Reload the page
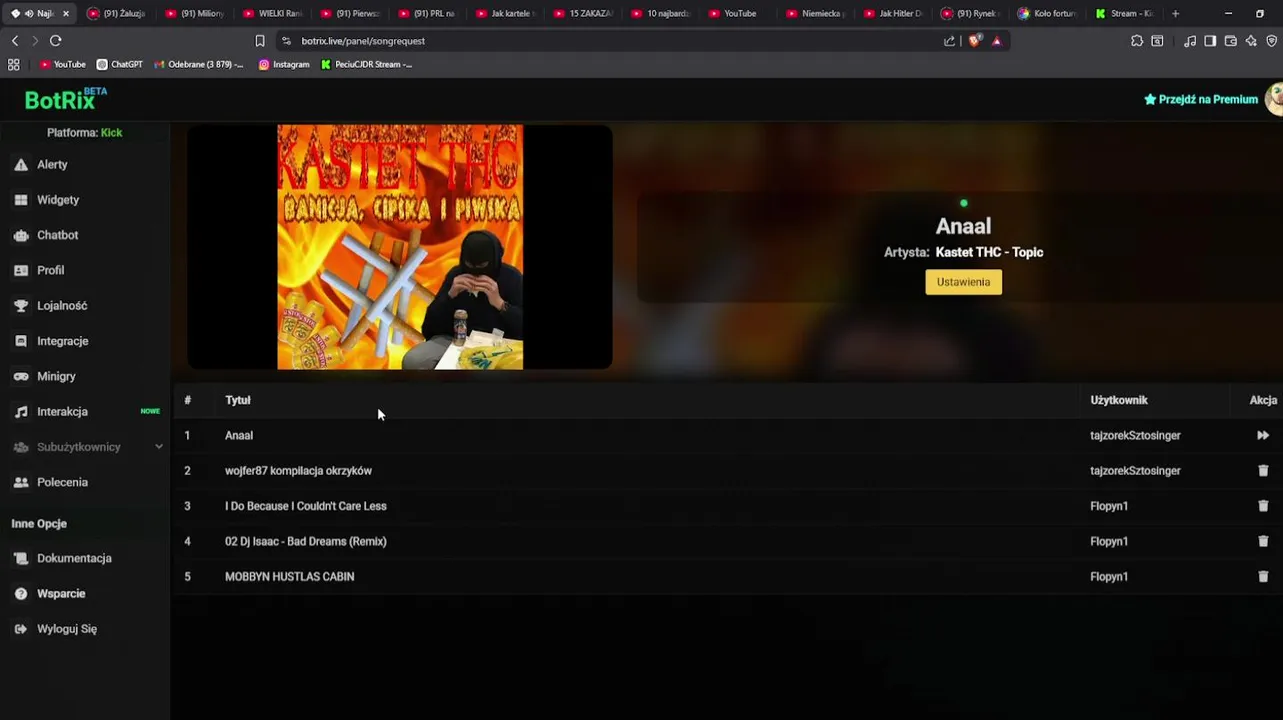The width and height of the screenshot is (1283, 720). click(55, 41)
